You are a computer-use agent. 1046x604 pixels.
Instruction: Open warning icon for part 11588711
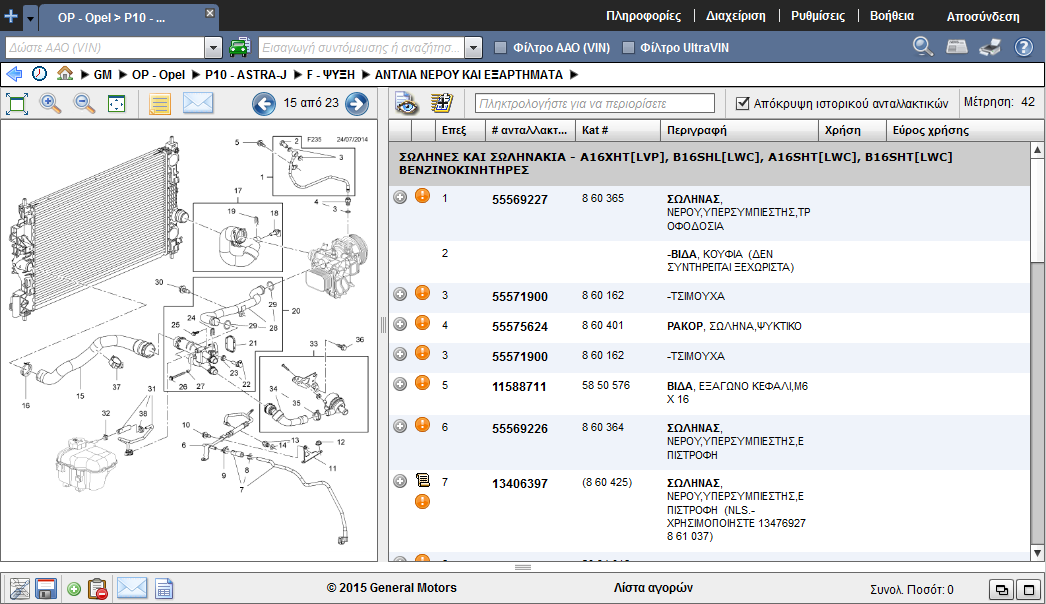pos(422,382)
